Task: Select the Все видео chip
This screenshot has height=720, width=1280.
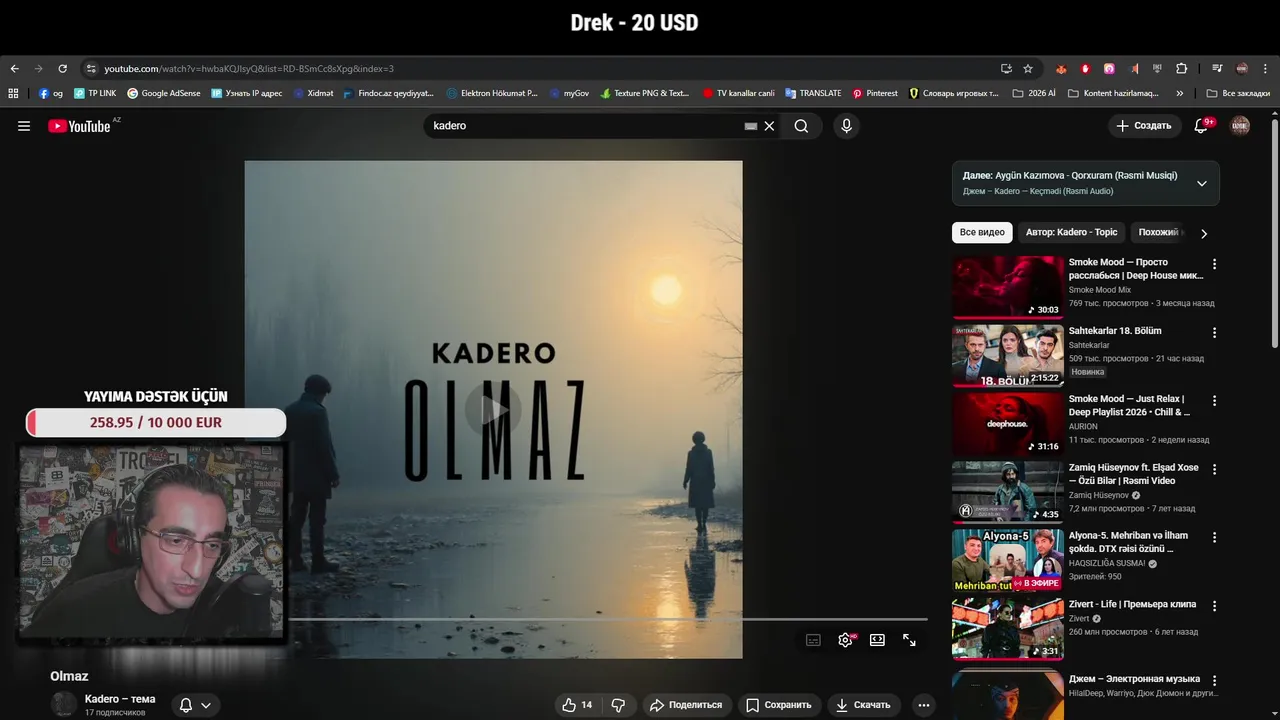Action: (x=982, y=233)
